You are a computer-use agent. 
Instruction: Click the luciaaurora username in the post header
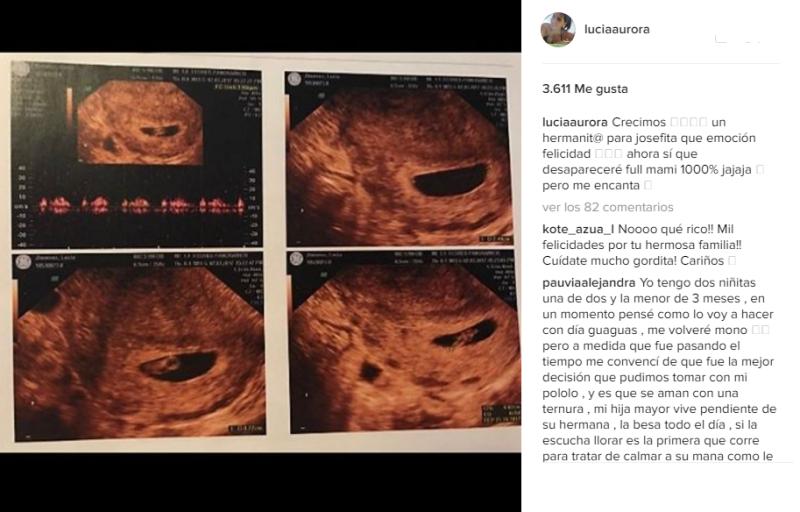(x=616, y=29)
